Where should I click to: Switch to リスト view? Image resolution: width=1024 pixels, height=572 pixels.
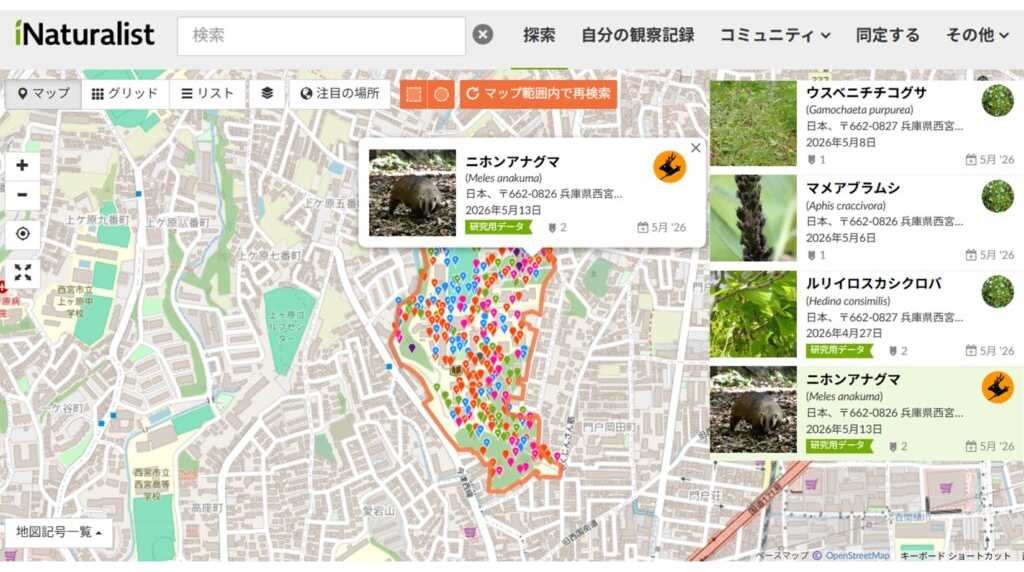point(207,93)
